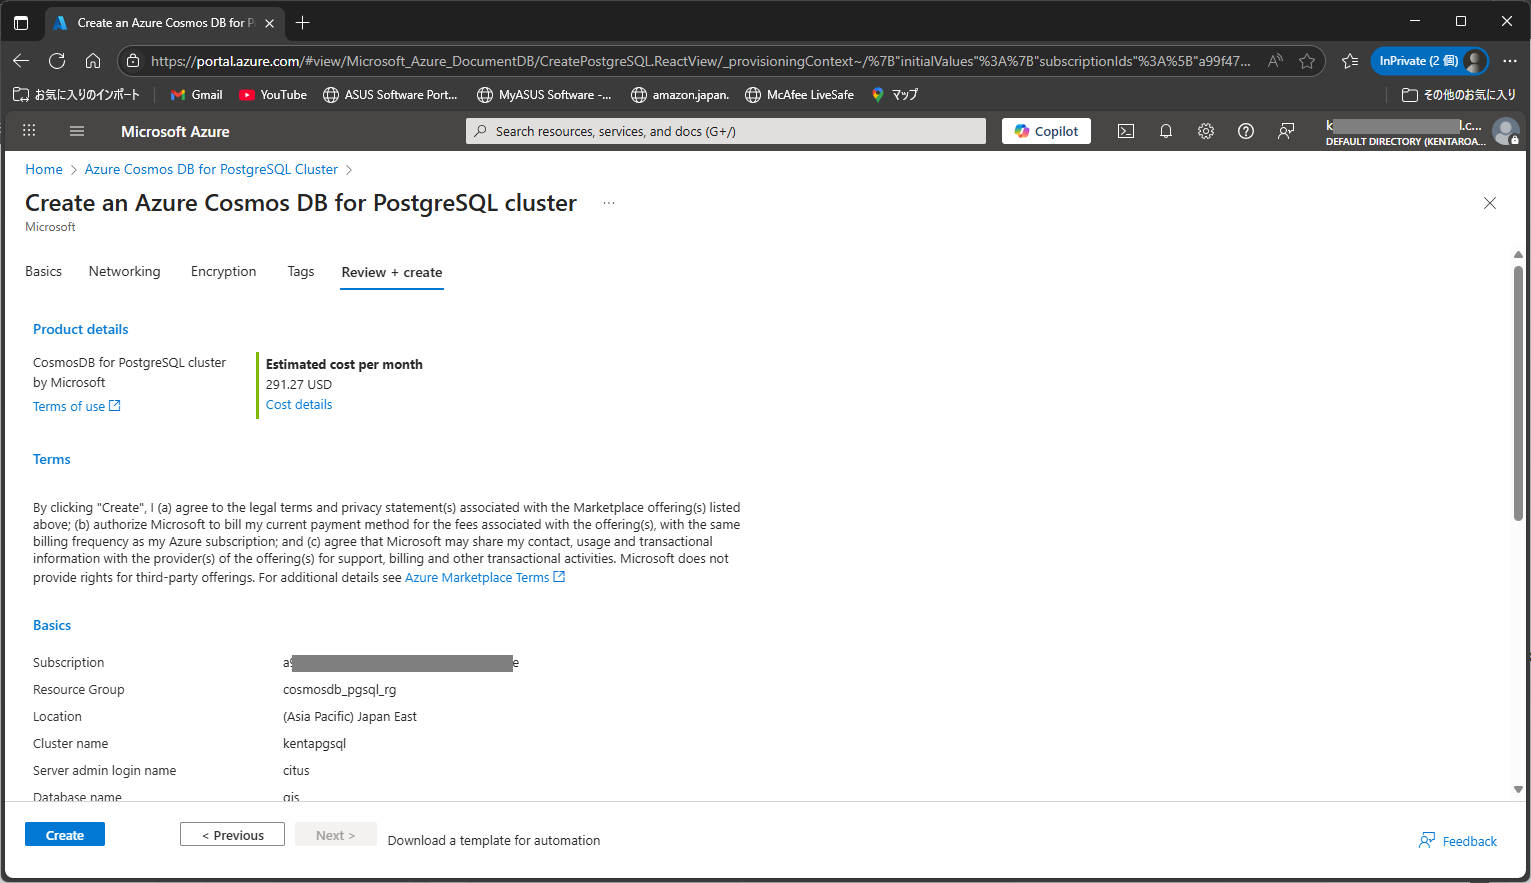This screenshot has width=1531, height=883.
Task: Open the notifications bell
Action: tap(1165, 131)
